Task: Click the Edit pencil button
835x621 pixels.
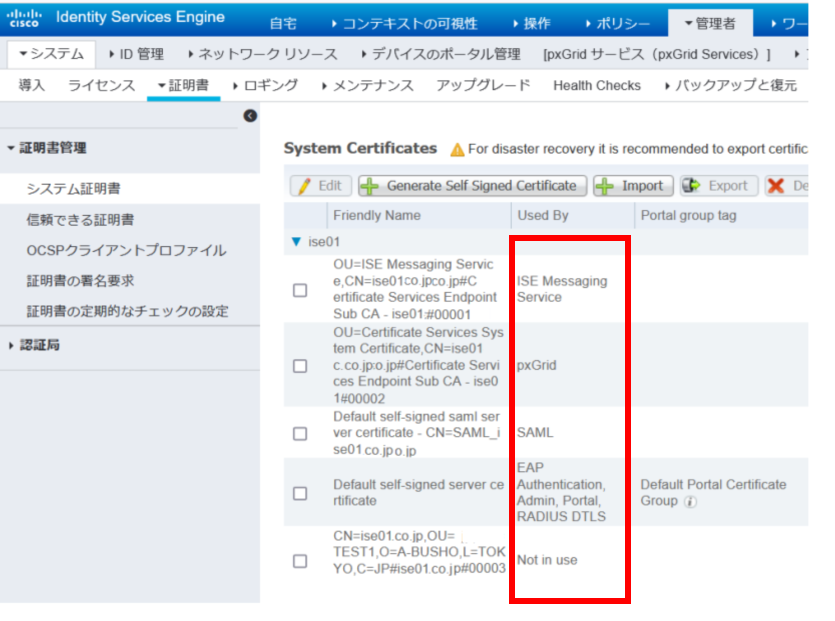Action: point(319,186)
